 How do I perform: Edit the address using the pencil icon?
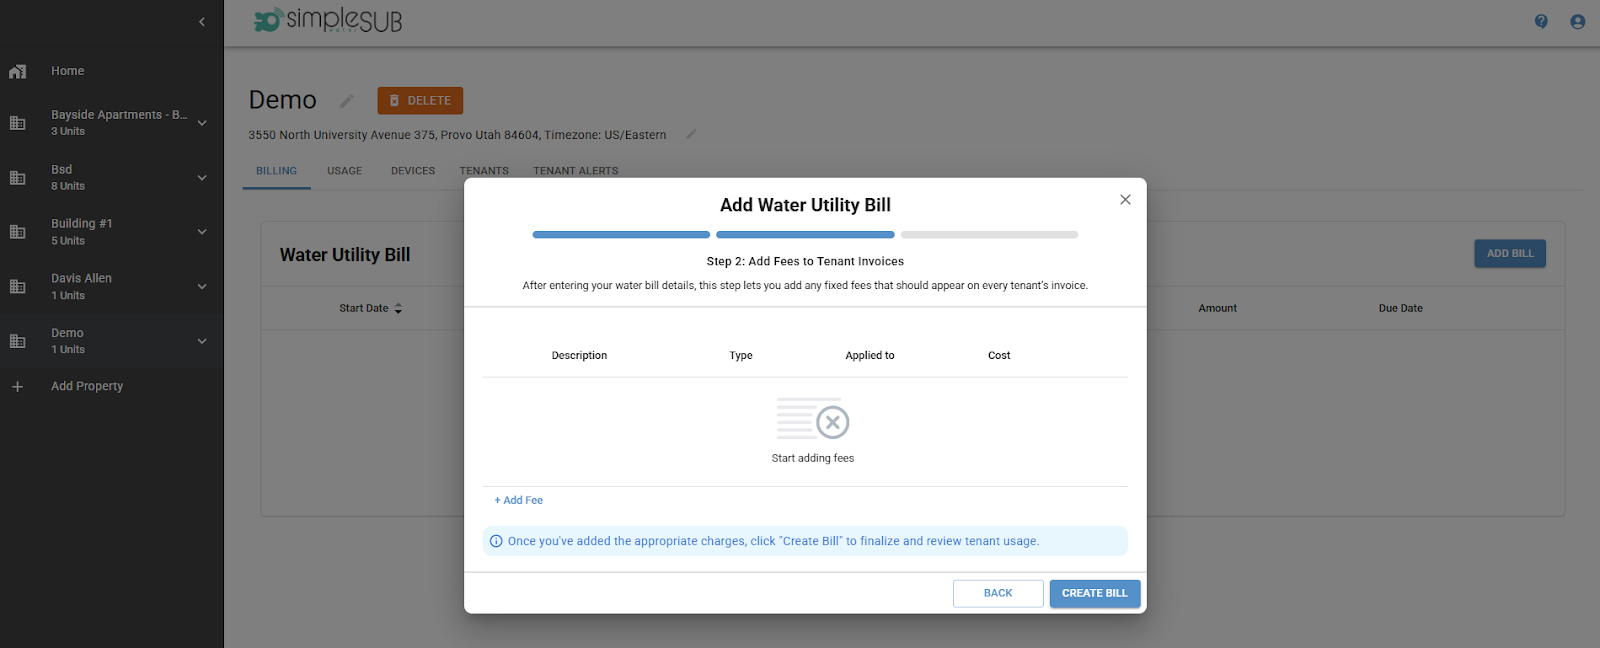[x=690, y=135]
